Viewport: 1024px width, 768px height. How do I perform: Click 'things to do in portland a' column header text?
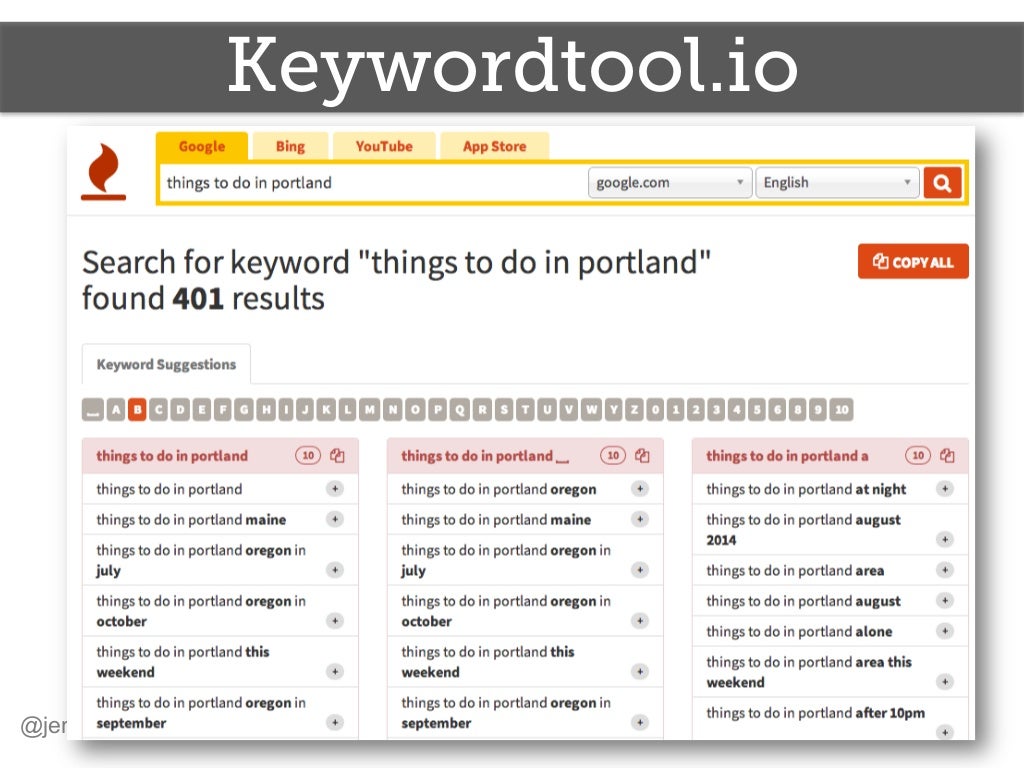point(787,456)
